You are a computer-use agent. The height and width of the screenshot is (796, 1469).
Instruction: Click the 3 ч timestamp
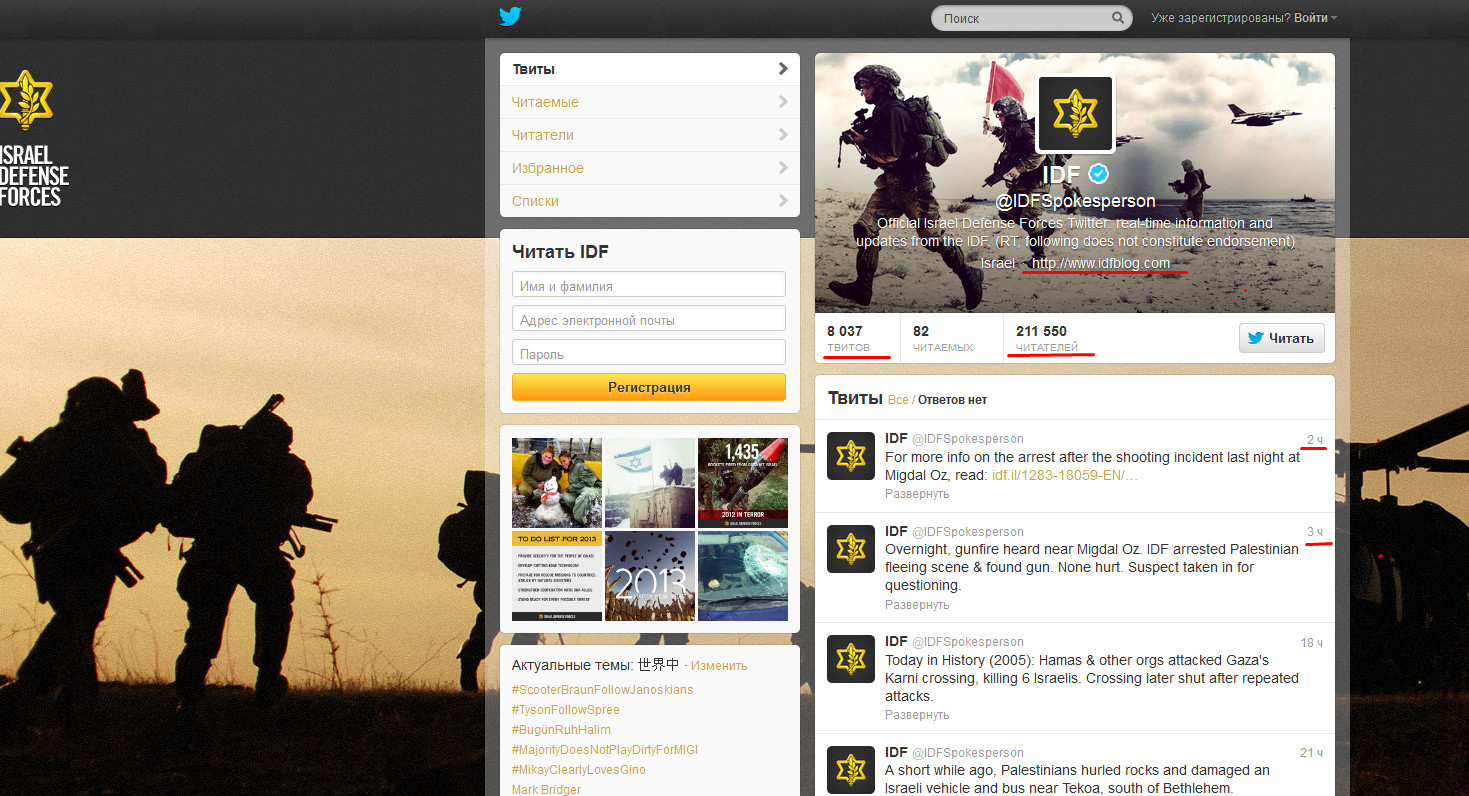tap(1315, 532)
